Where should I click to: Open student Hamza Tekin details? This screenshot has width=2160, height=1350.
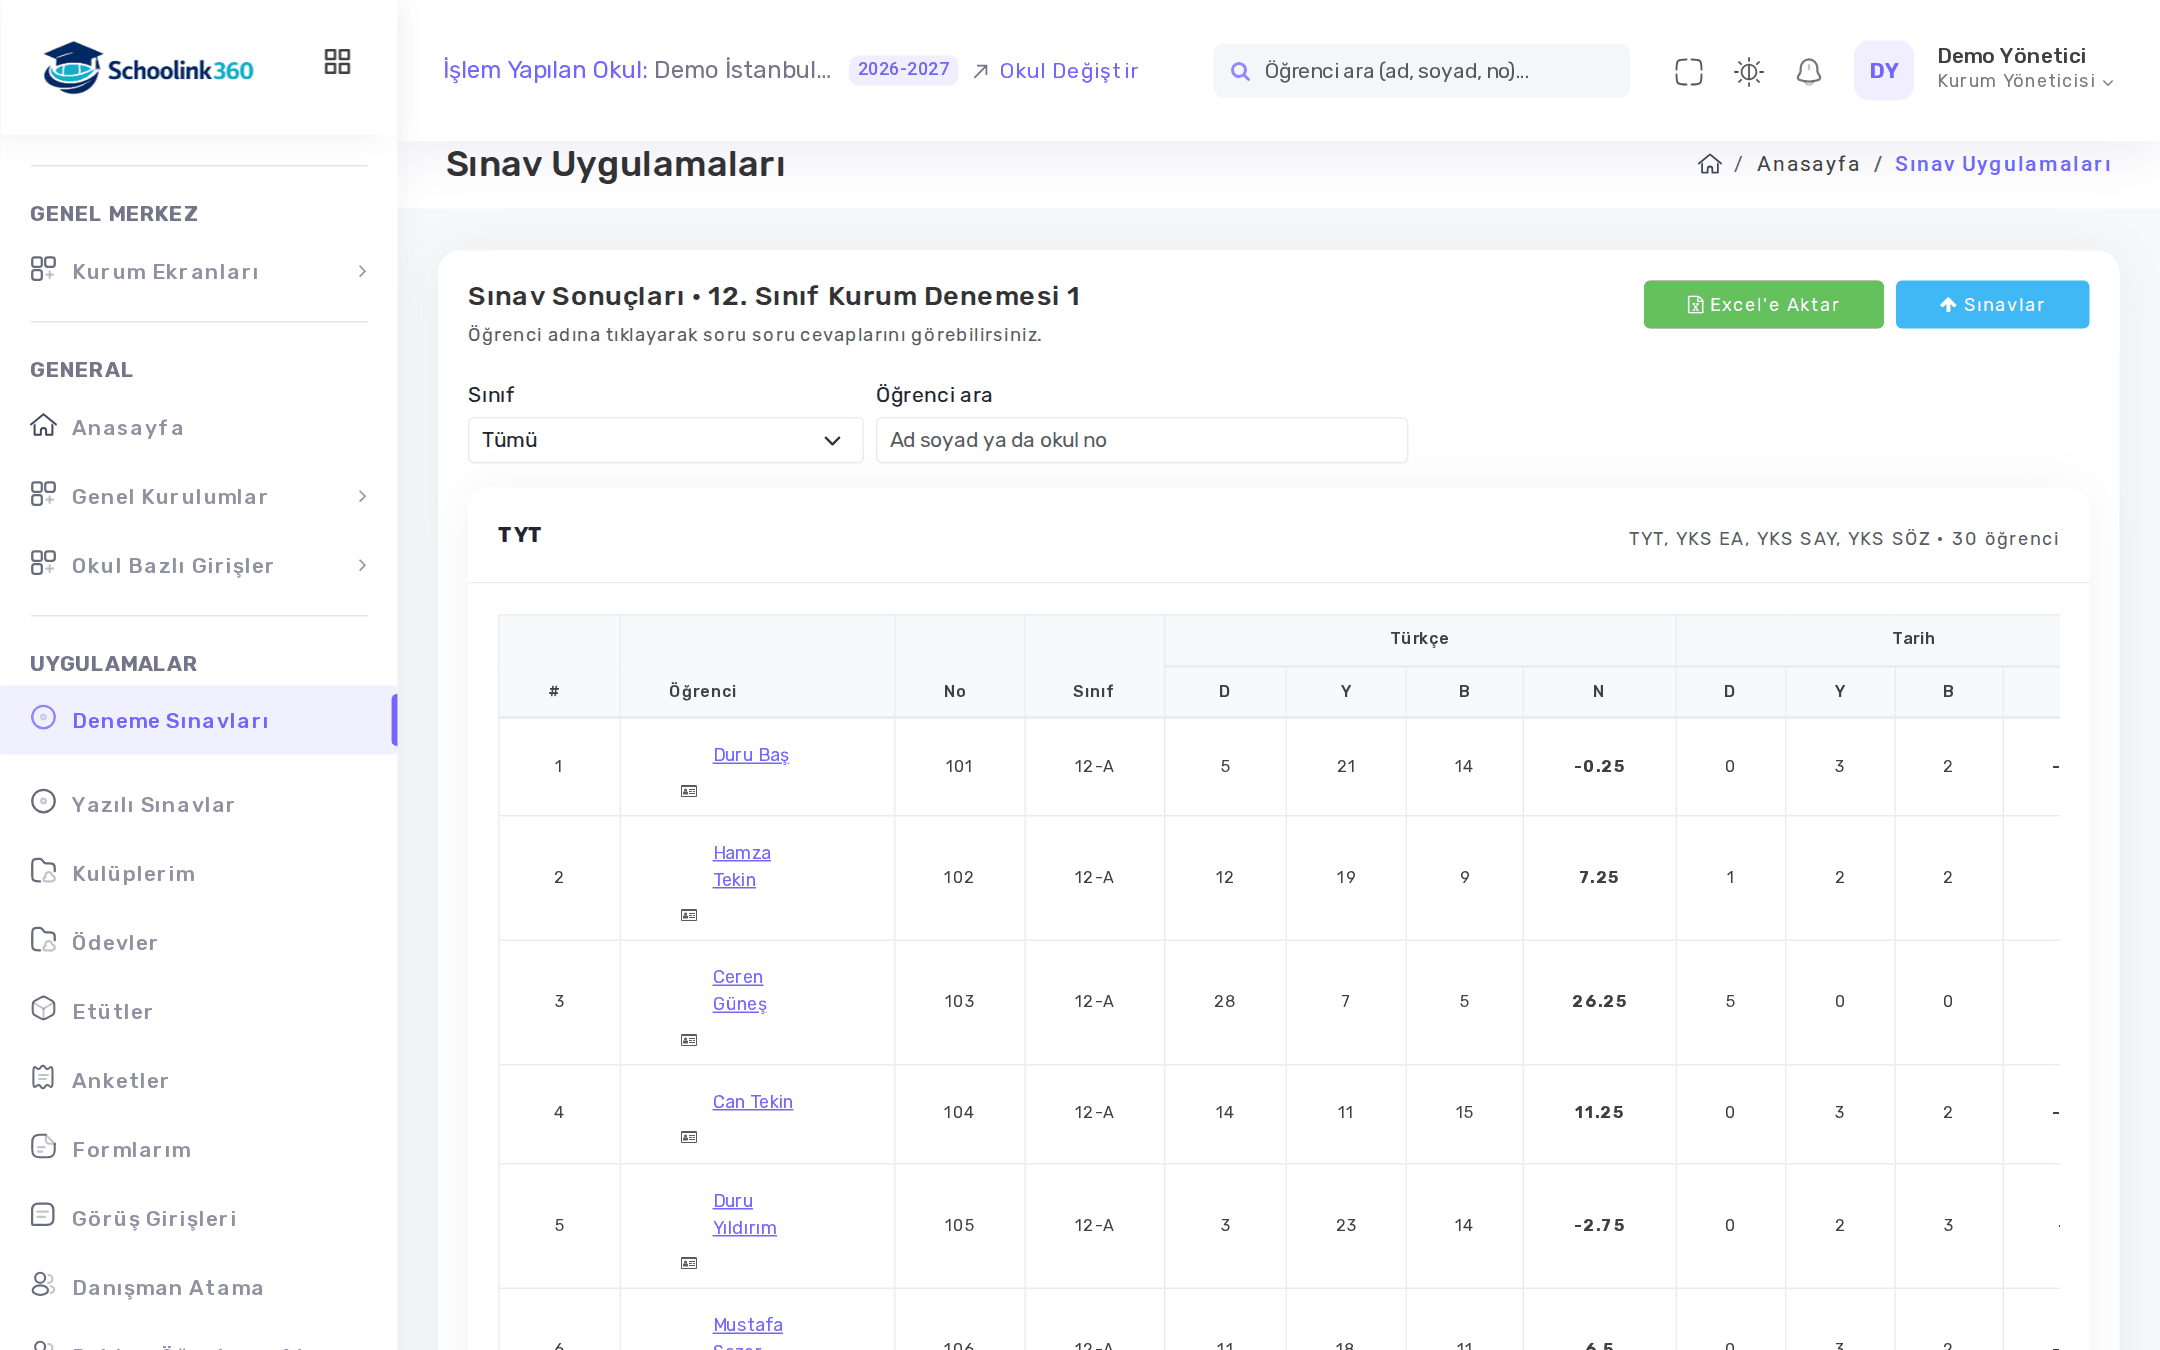tap(742, 866)
